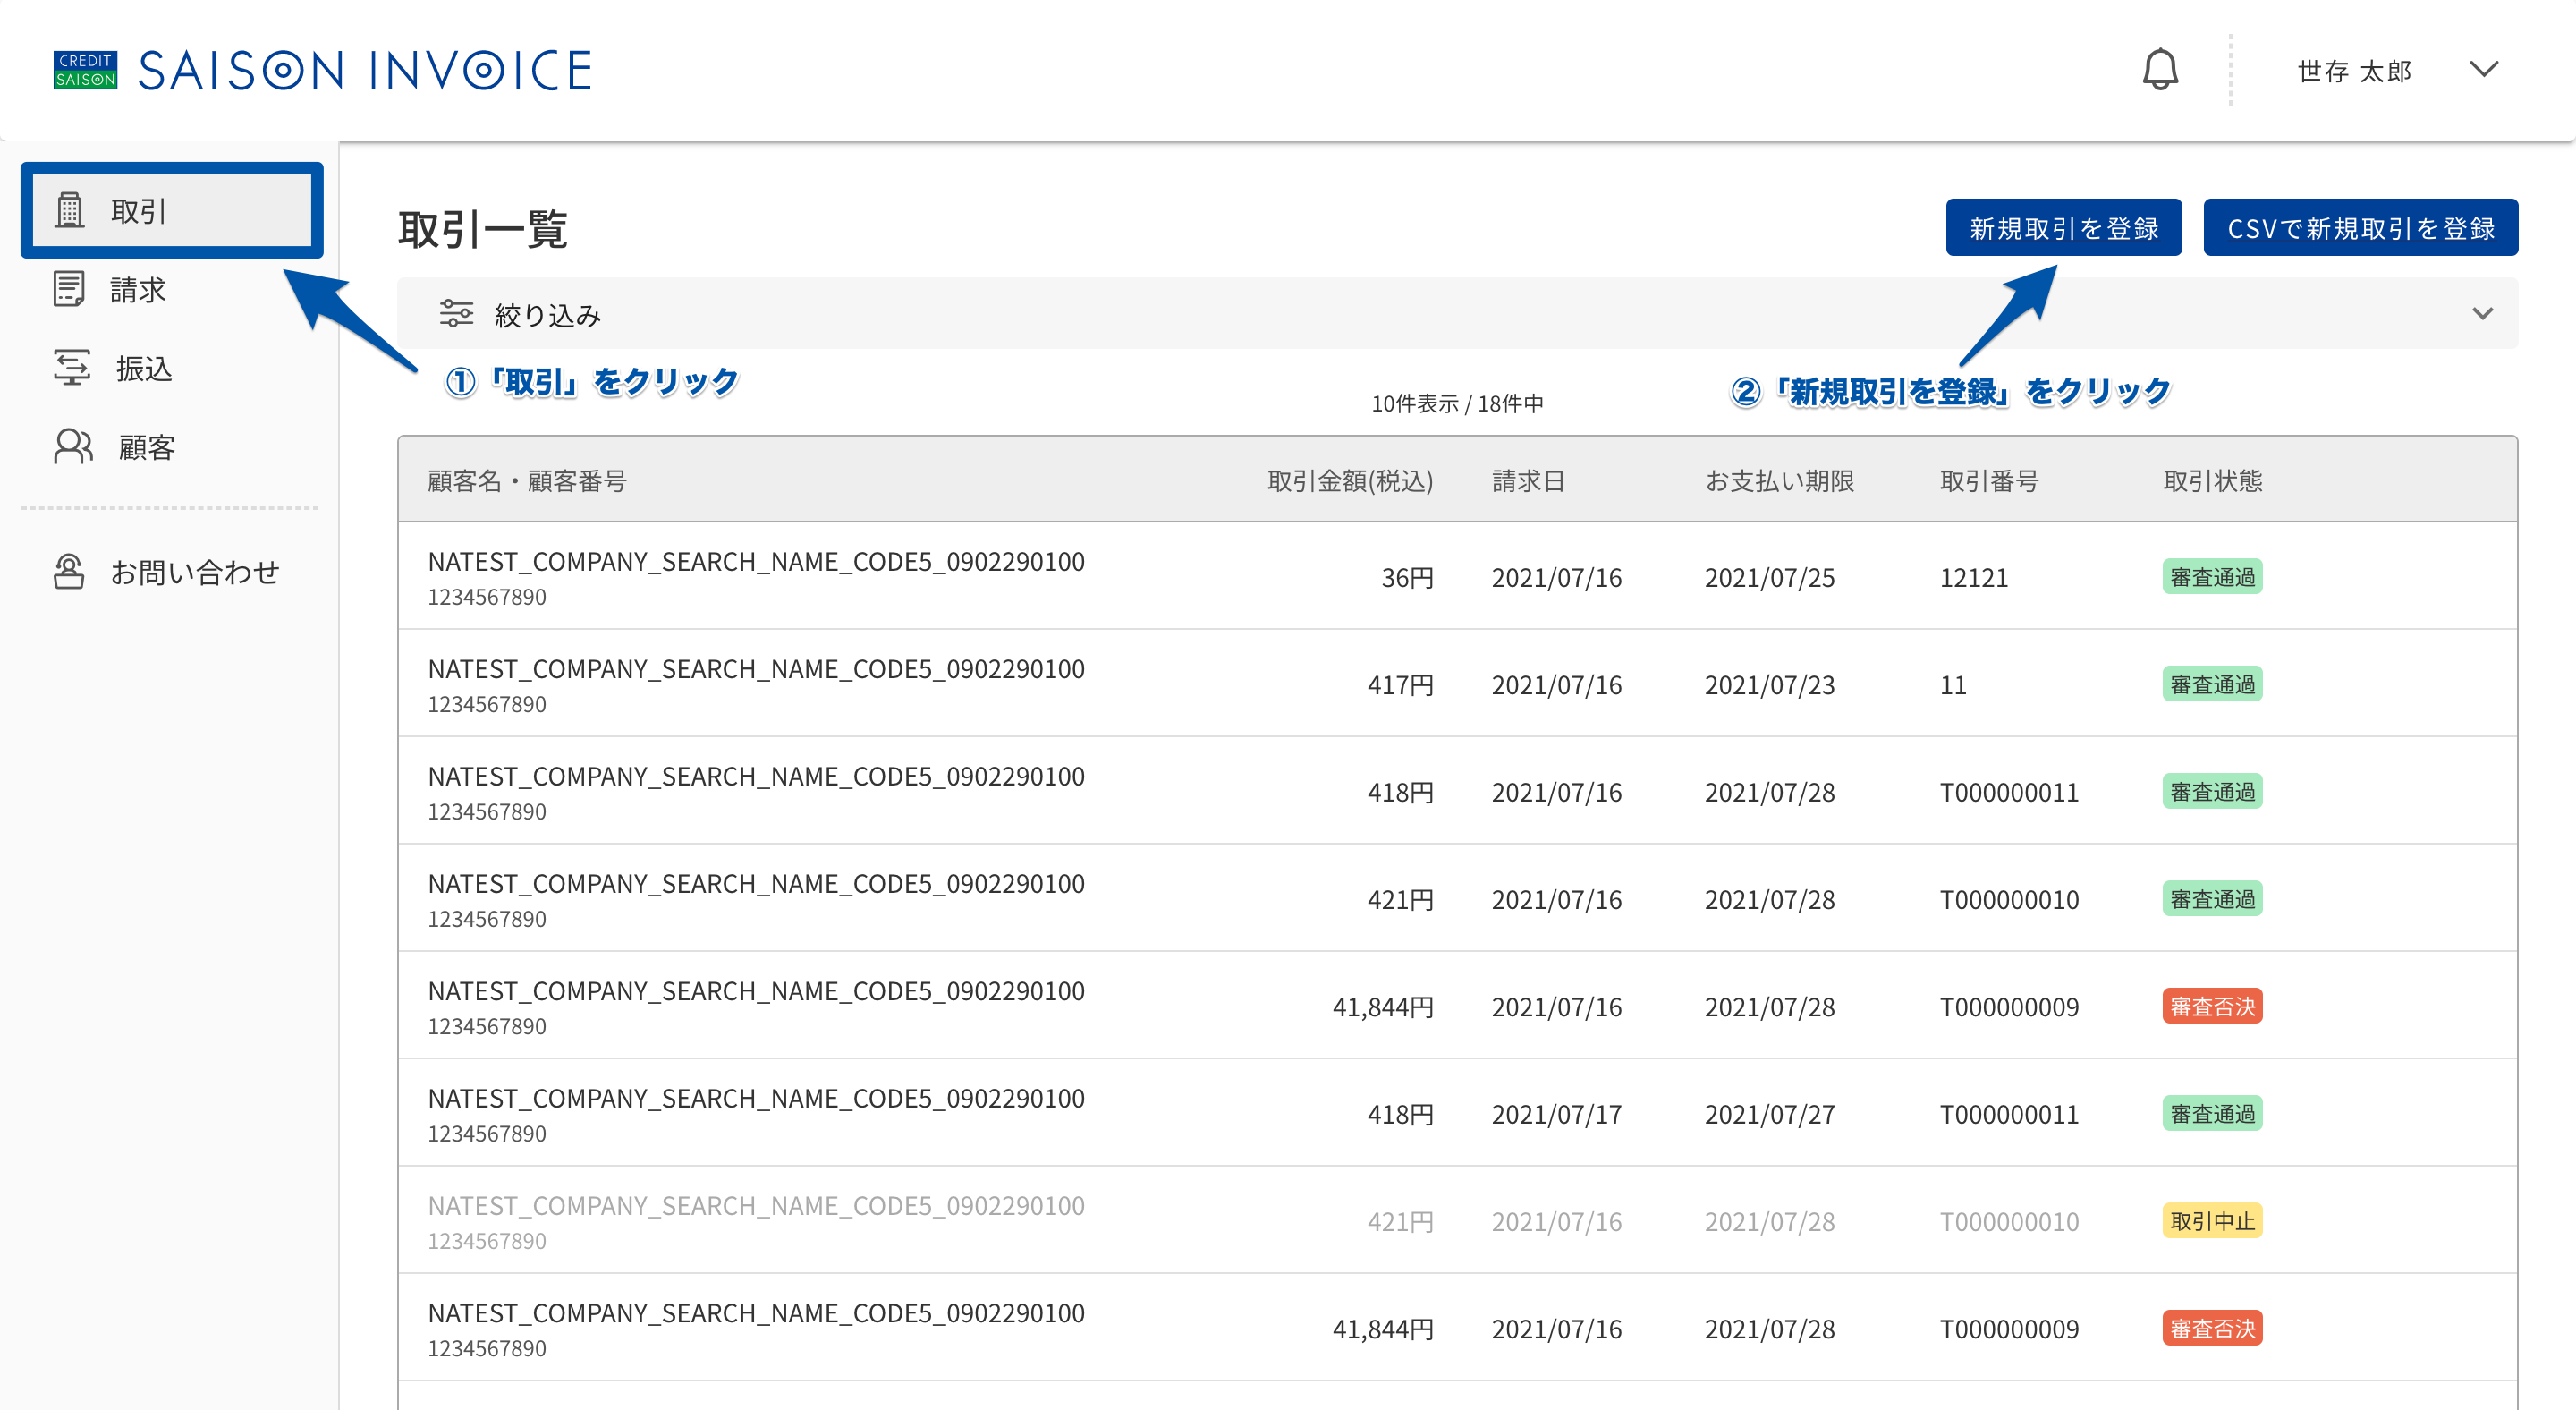Click column header 取引番号
Image resolution: width=2576 pixels, height=1410 pixels.
[x=1989, y=481]
